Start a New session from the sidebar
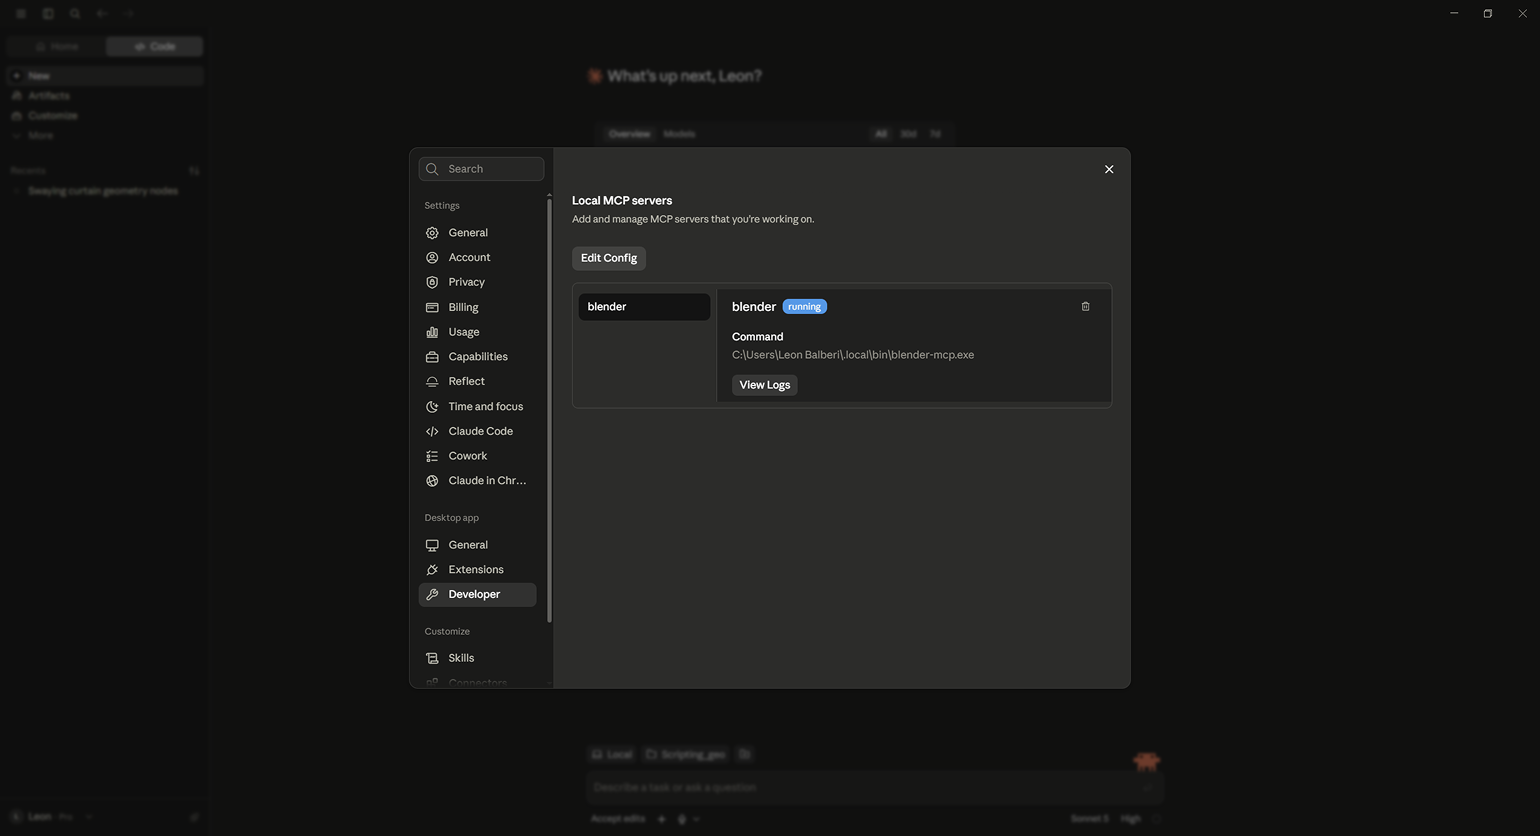This screenshot has height=836, width=1540. click(x=105, y=76)
